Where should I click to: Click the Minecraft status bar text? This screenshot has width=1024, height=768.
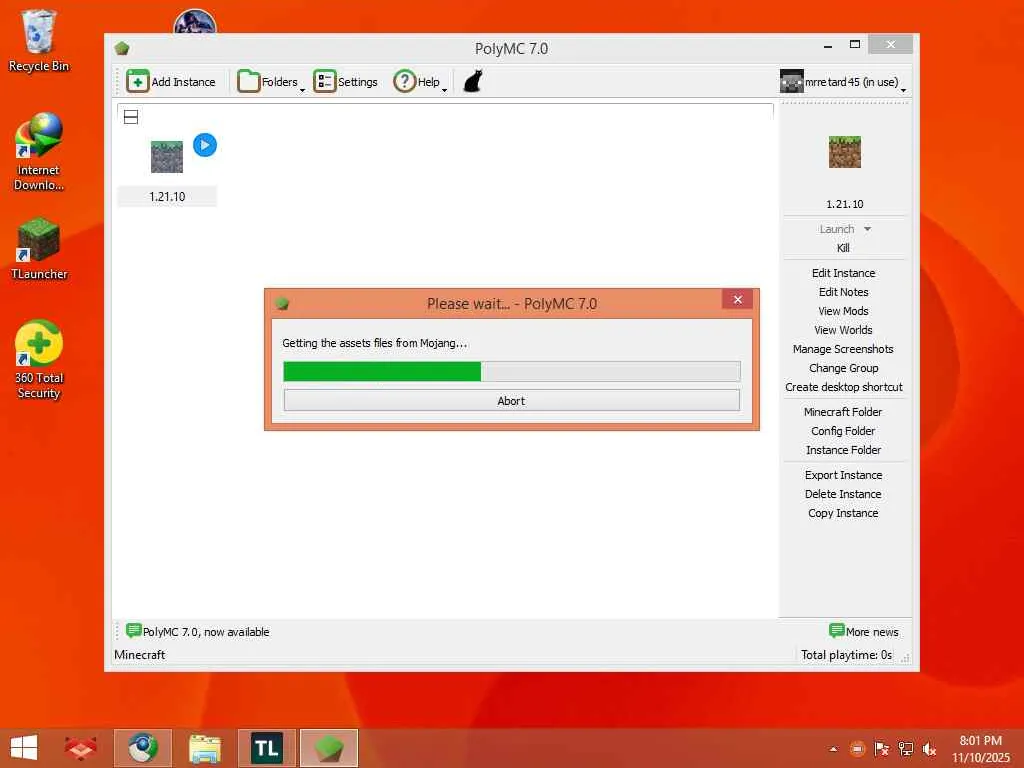(139, 654)
